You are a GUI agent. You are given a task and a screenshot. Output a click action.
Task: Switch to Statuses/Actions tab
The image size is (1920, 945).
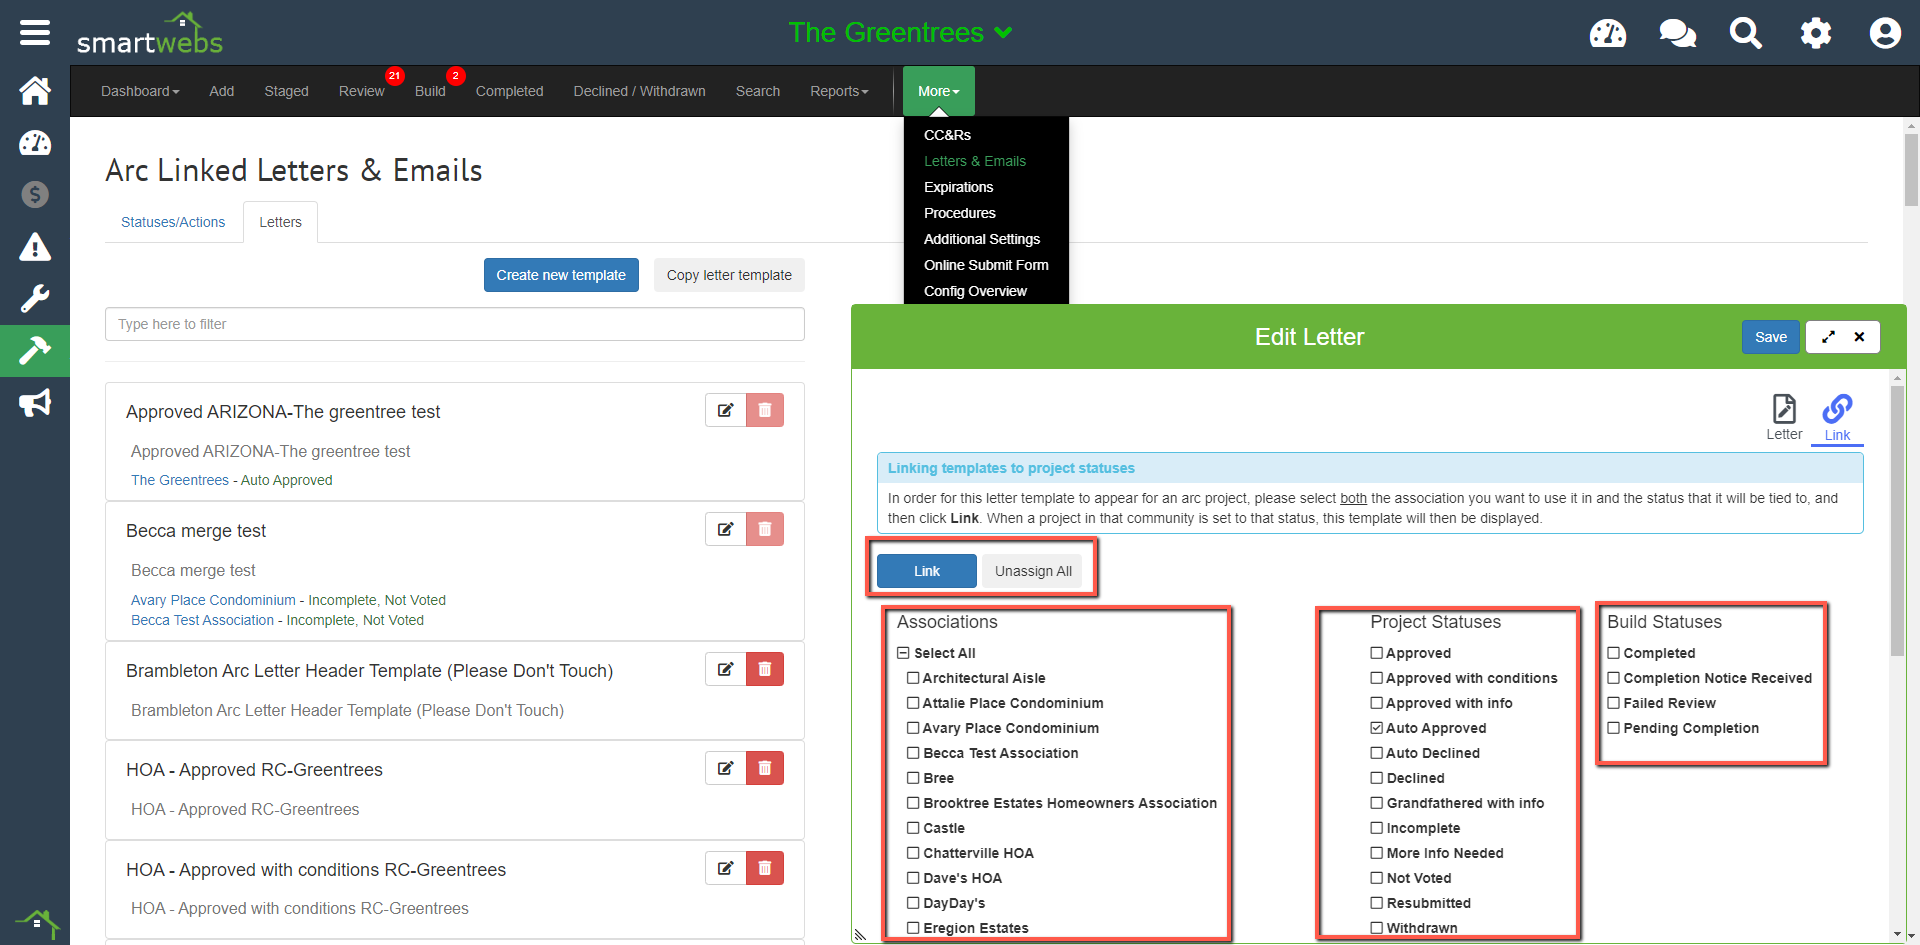click(x=173, y=222)
